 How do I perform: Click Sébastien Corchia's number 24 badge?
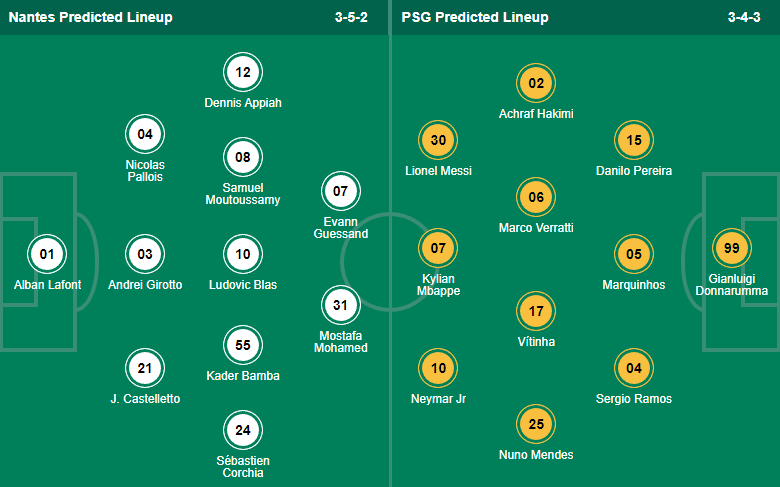click(x=243, y=431)
